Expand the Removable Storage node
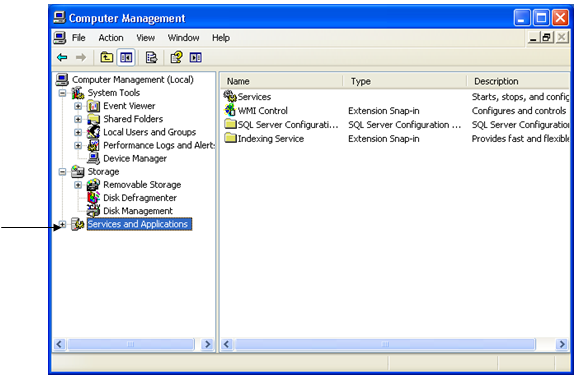This screenshot has width=576, height=377. point(78,185)
